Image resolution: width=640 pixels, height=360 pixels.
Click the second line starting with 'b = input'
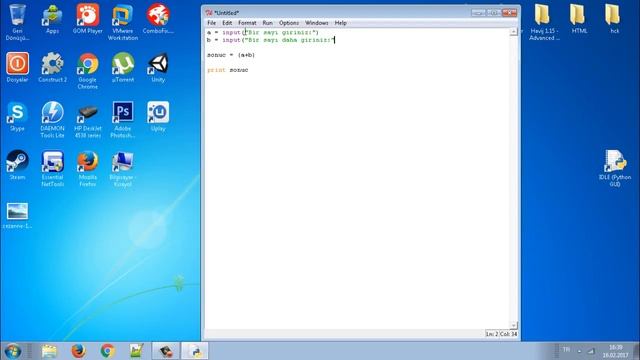[271, 40]
